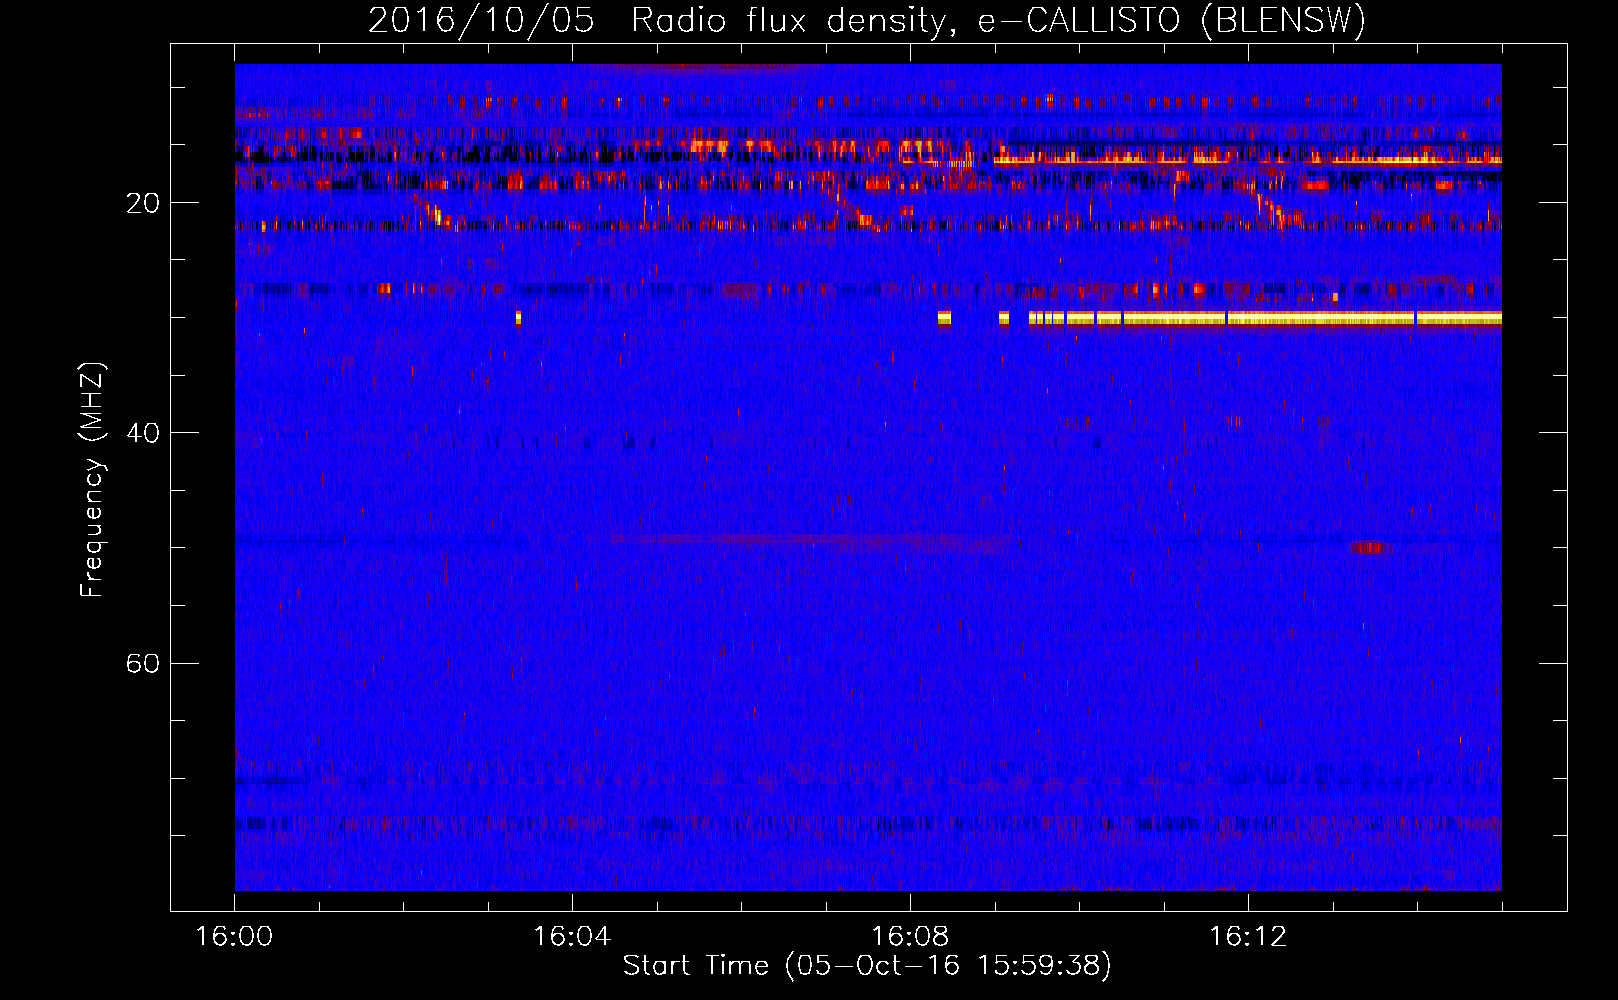
Task: Click the 'e-CALLISTO (BLENSW)' title text
Action: point(1171,22)
